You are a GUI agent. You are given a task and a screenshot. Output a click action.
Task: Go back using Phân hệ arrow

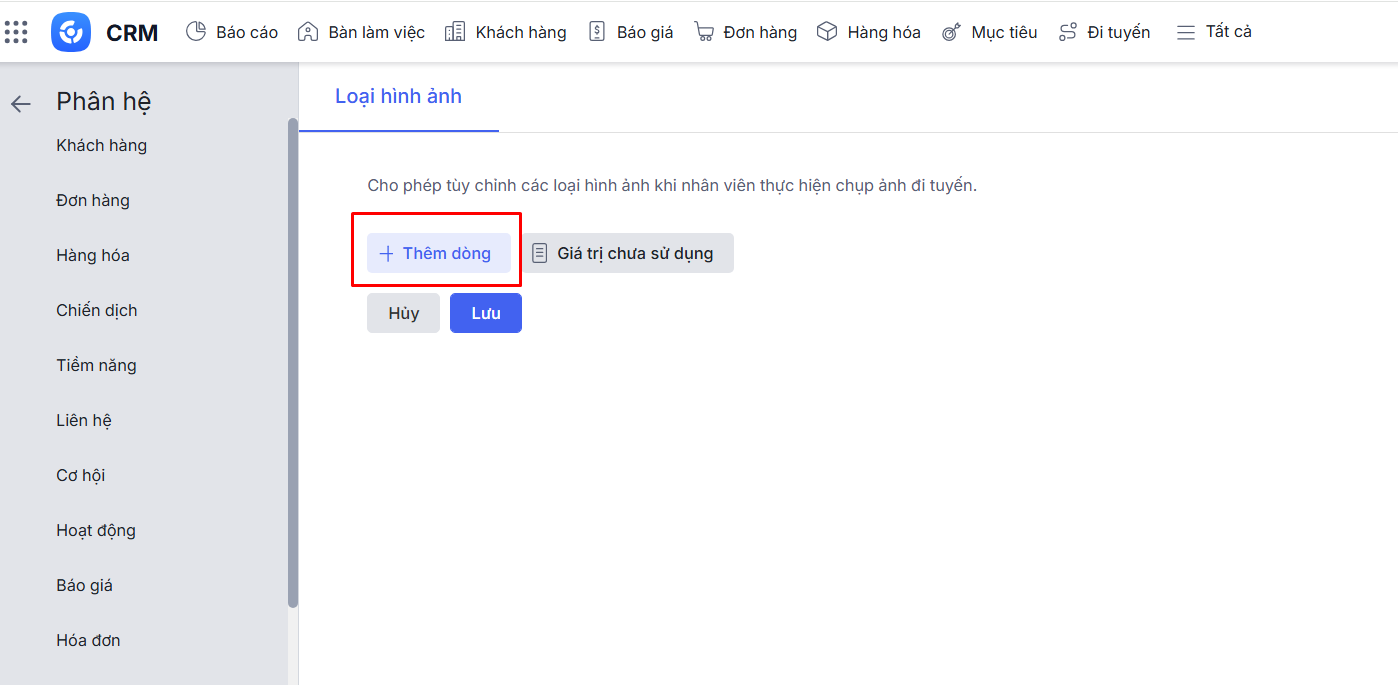pos(21,104)
